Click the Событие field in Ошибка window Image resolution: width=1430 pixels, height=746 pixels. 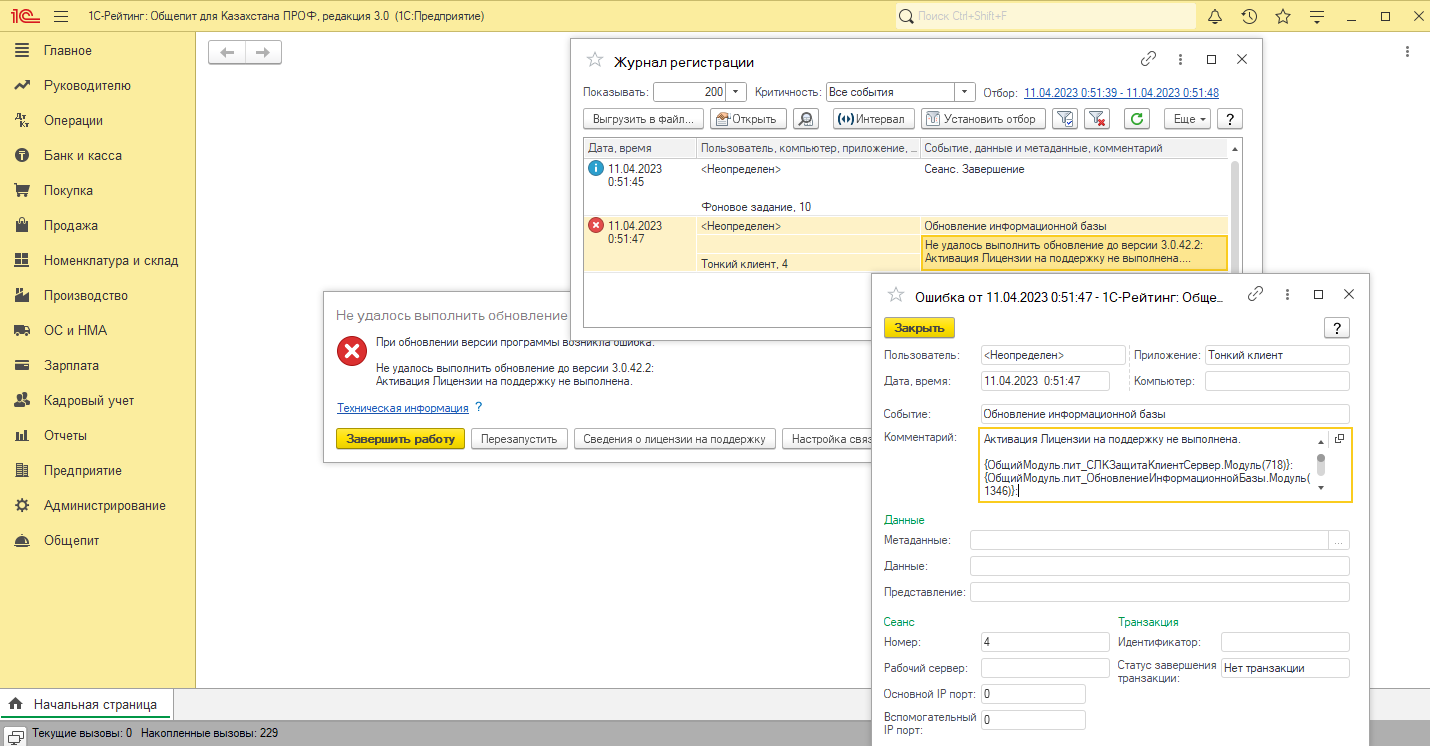pyautogui.click(x=1165, y=413)
